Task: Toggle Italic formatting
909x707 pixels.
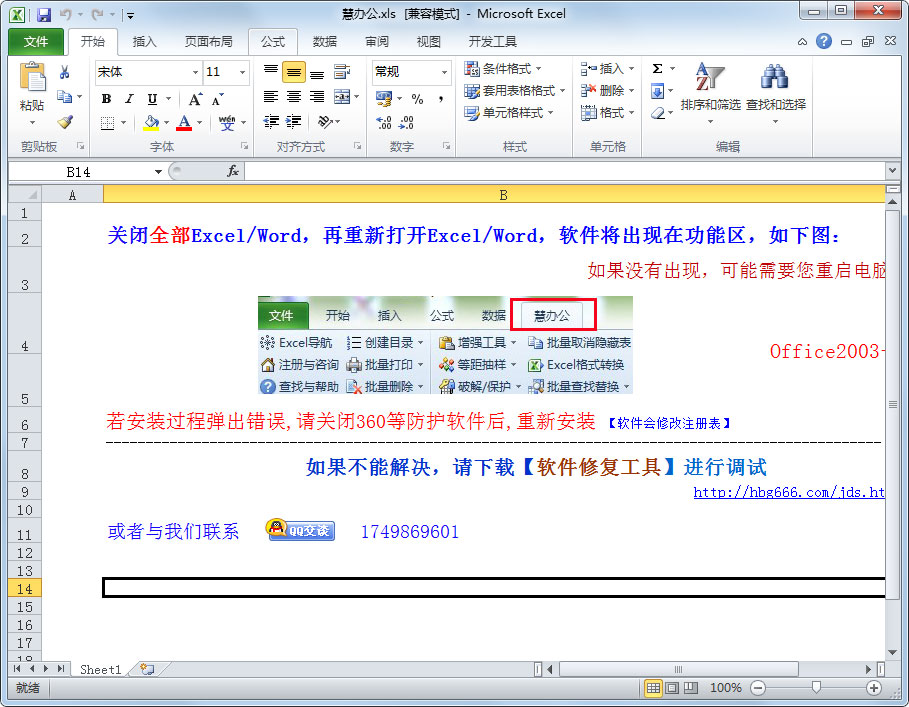Action: [129, 99]
